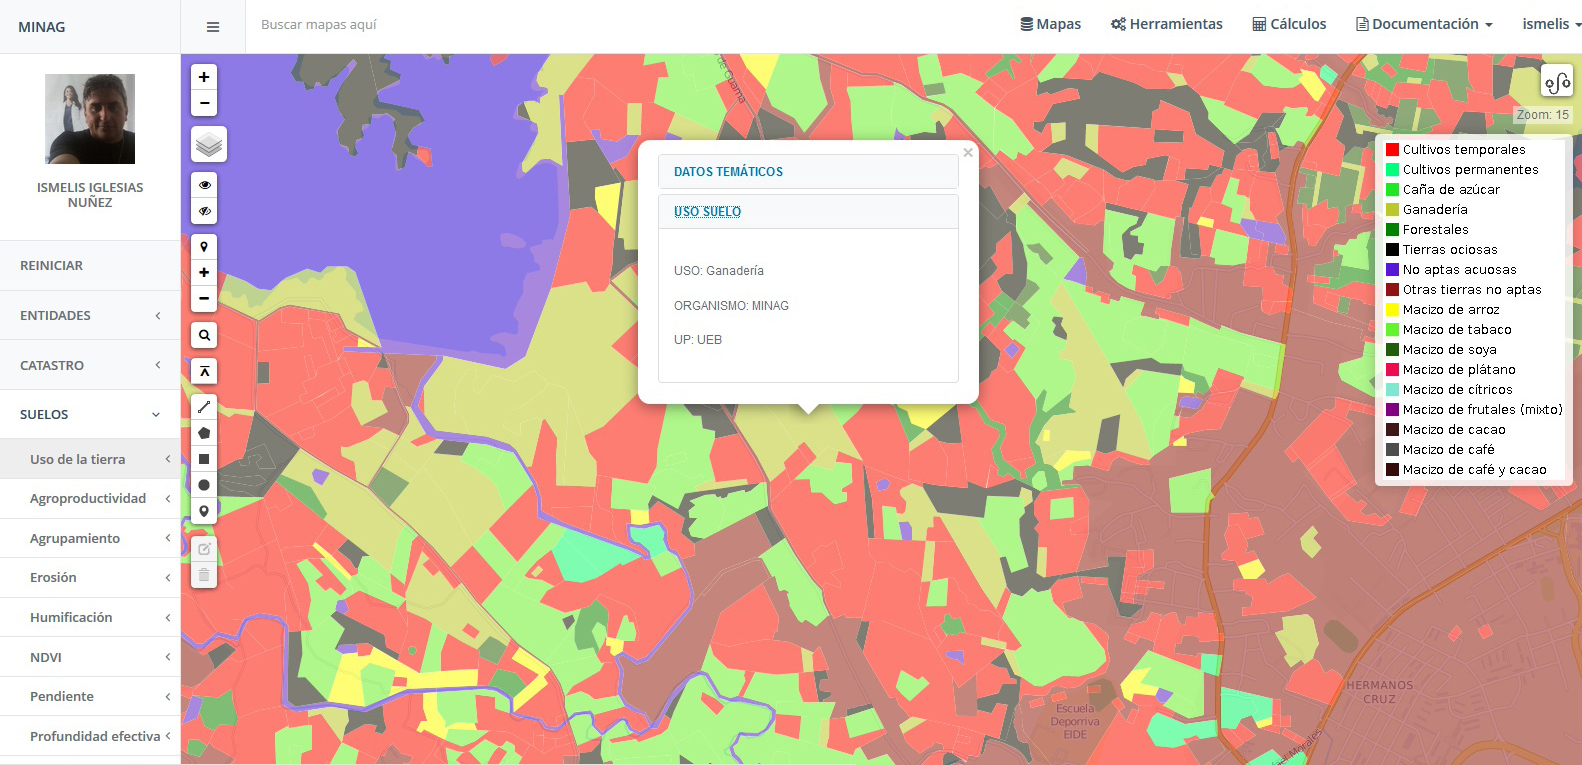Select the draw rectangle tool
The width and height of the screenshot is (1582, 765).
pos(204,459)
